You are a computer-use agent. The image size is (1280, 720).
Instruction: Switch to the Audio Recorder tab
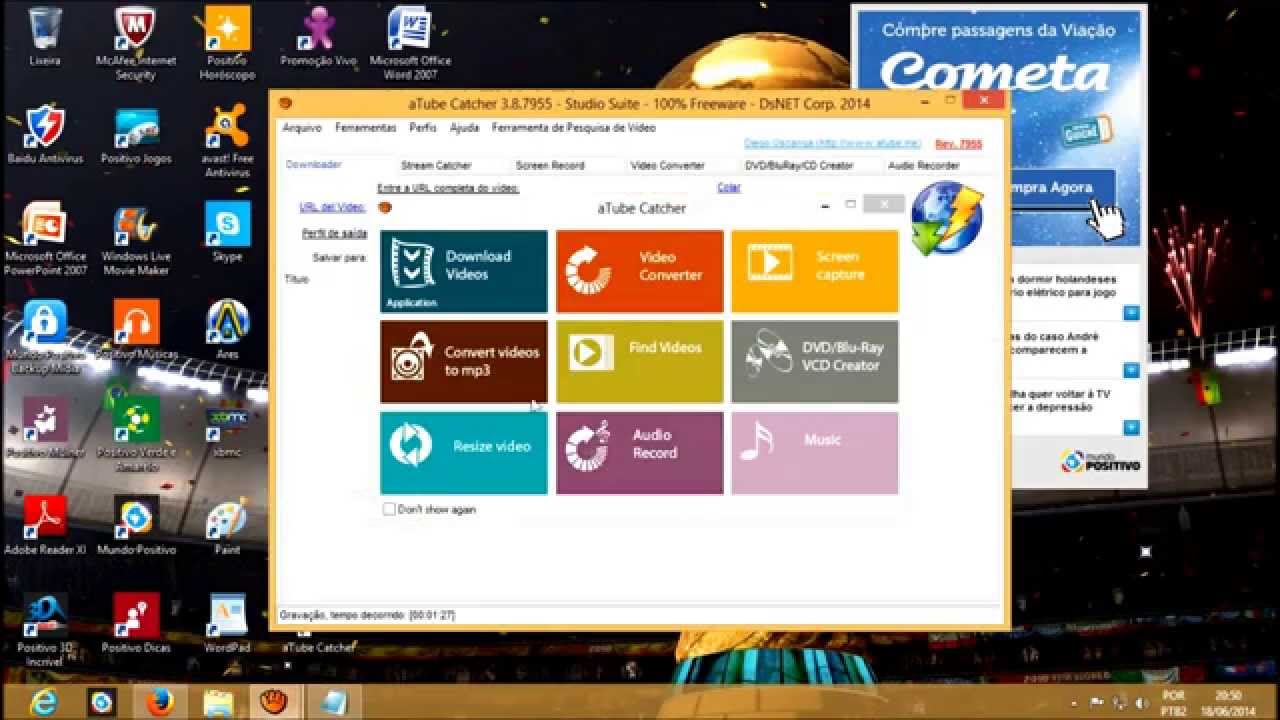(x=924, y=166)
